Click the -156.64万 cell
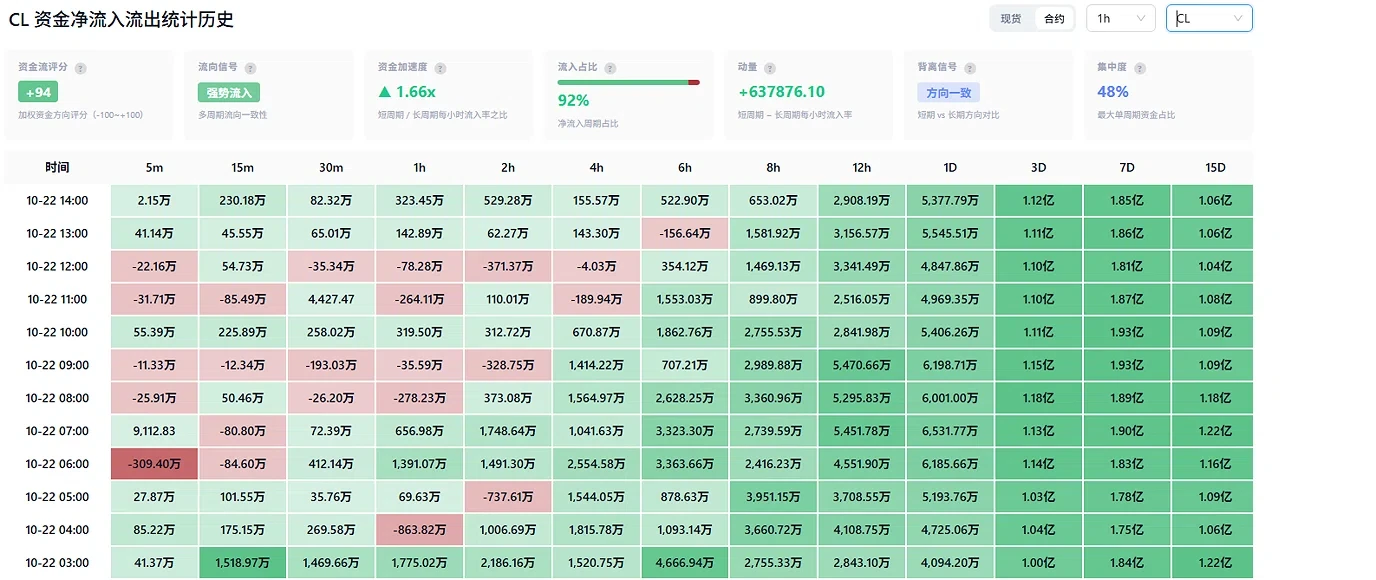 click(685, 234)
